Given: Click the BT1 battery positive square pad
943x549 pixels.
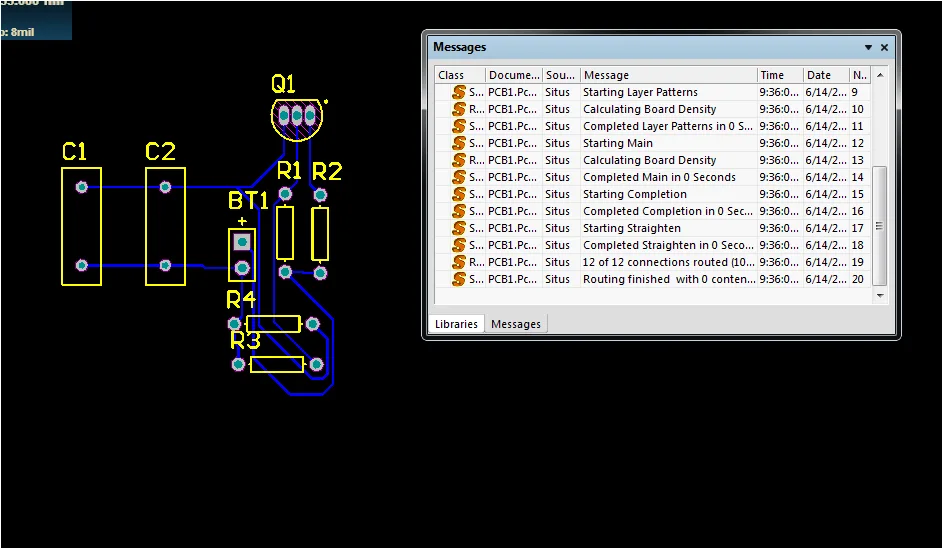Looking at the screenshot, I should point(242,242).
